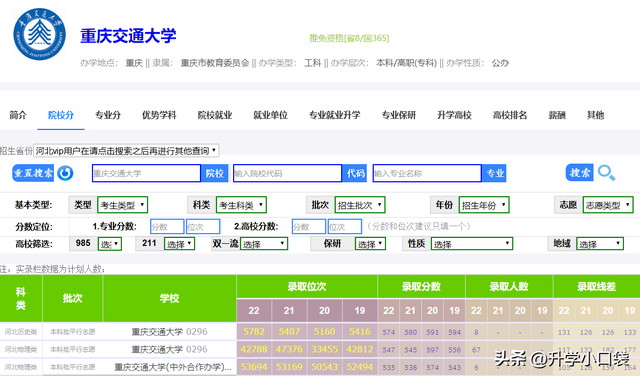Expand the 双一流 filter dropdown
Screen dimensions: 640x378
(x=264, y=244)
